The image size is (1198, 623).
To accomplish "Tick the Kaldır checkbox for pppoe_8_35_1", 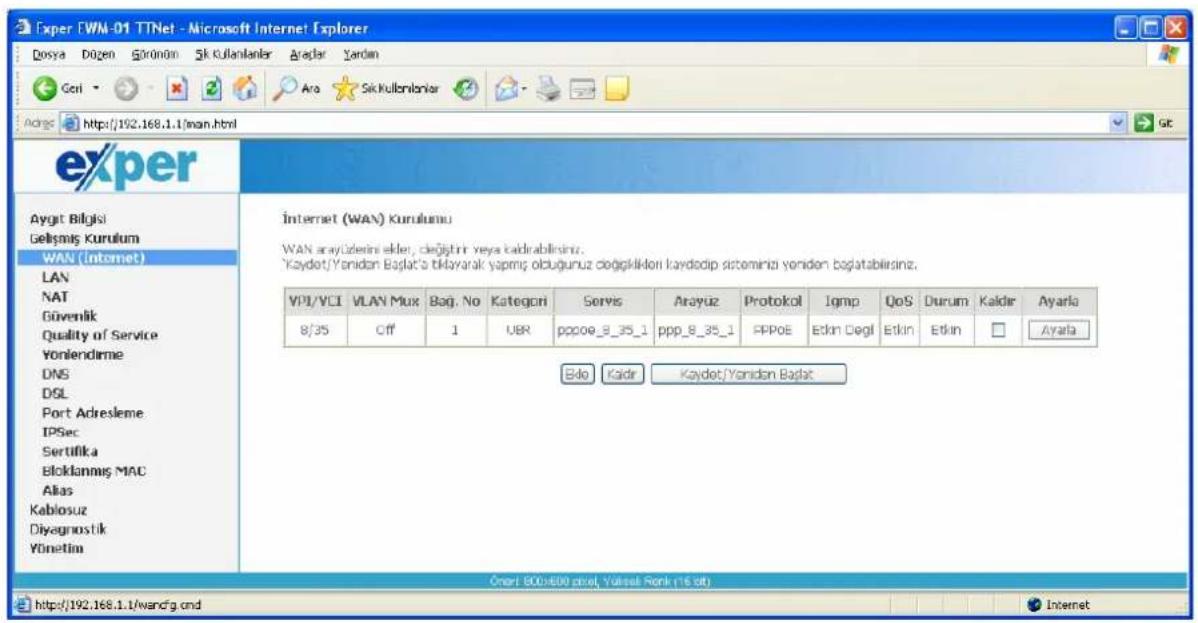I will [998, 330].
